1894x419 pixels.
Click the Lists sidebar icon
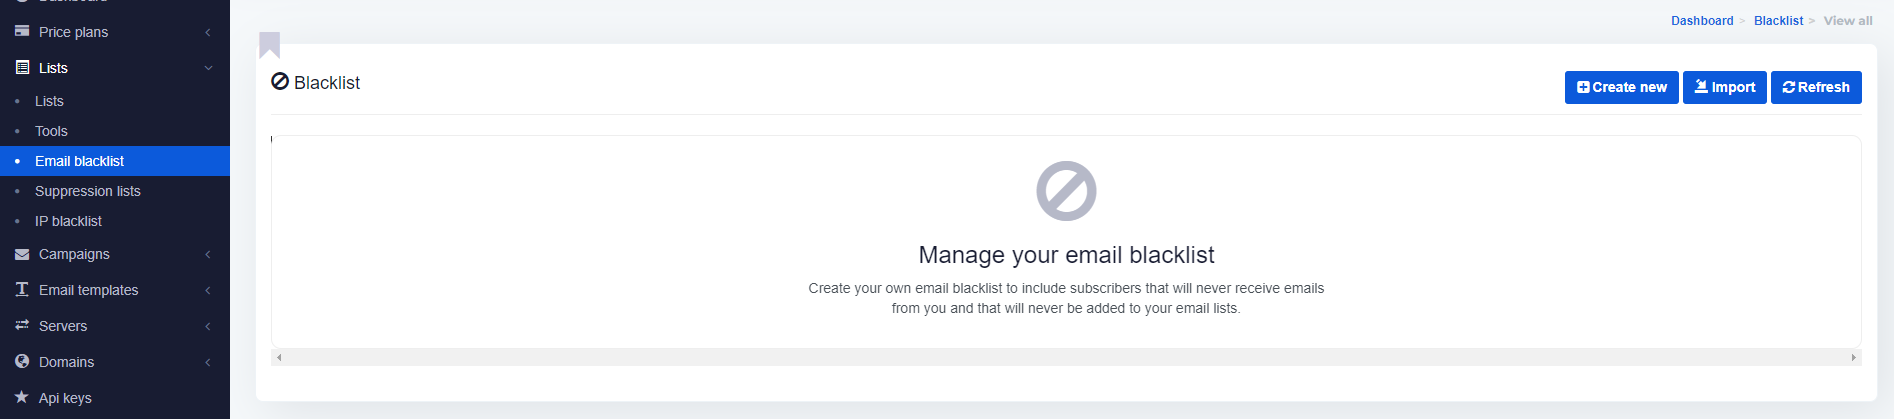(22, 67)
